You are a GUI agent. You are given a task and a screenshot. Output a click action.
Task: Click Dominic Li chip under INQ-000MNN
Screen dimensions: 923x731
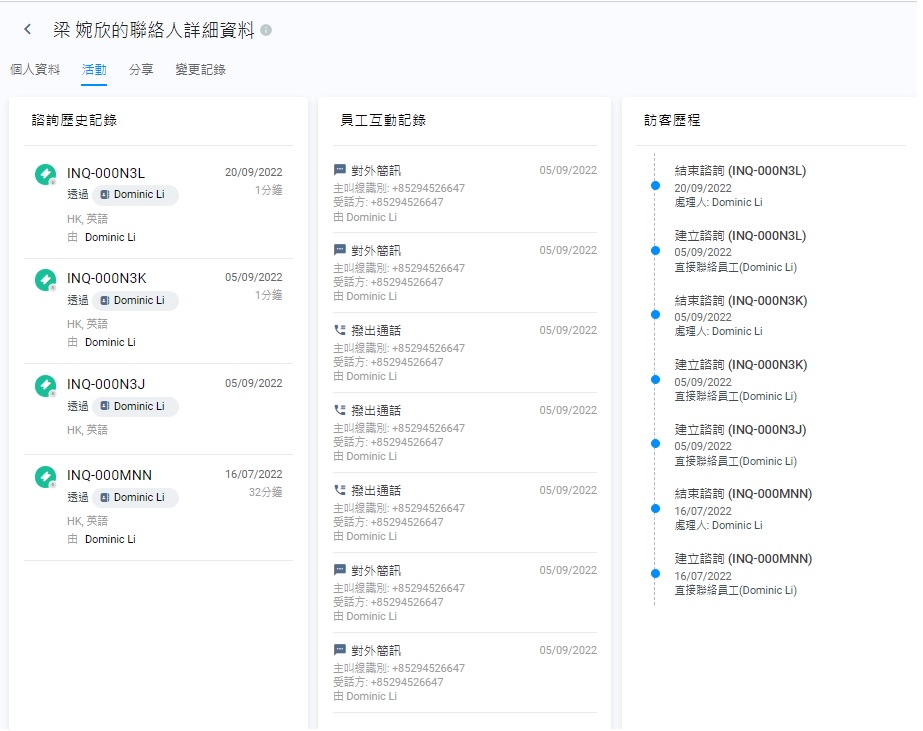coord(135,497)
